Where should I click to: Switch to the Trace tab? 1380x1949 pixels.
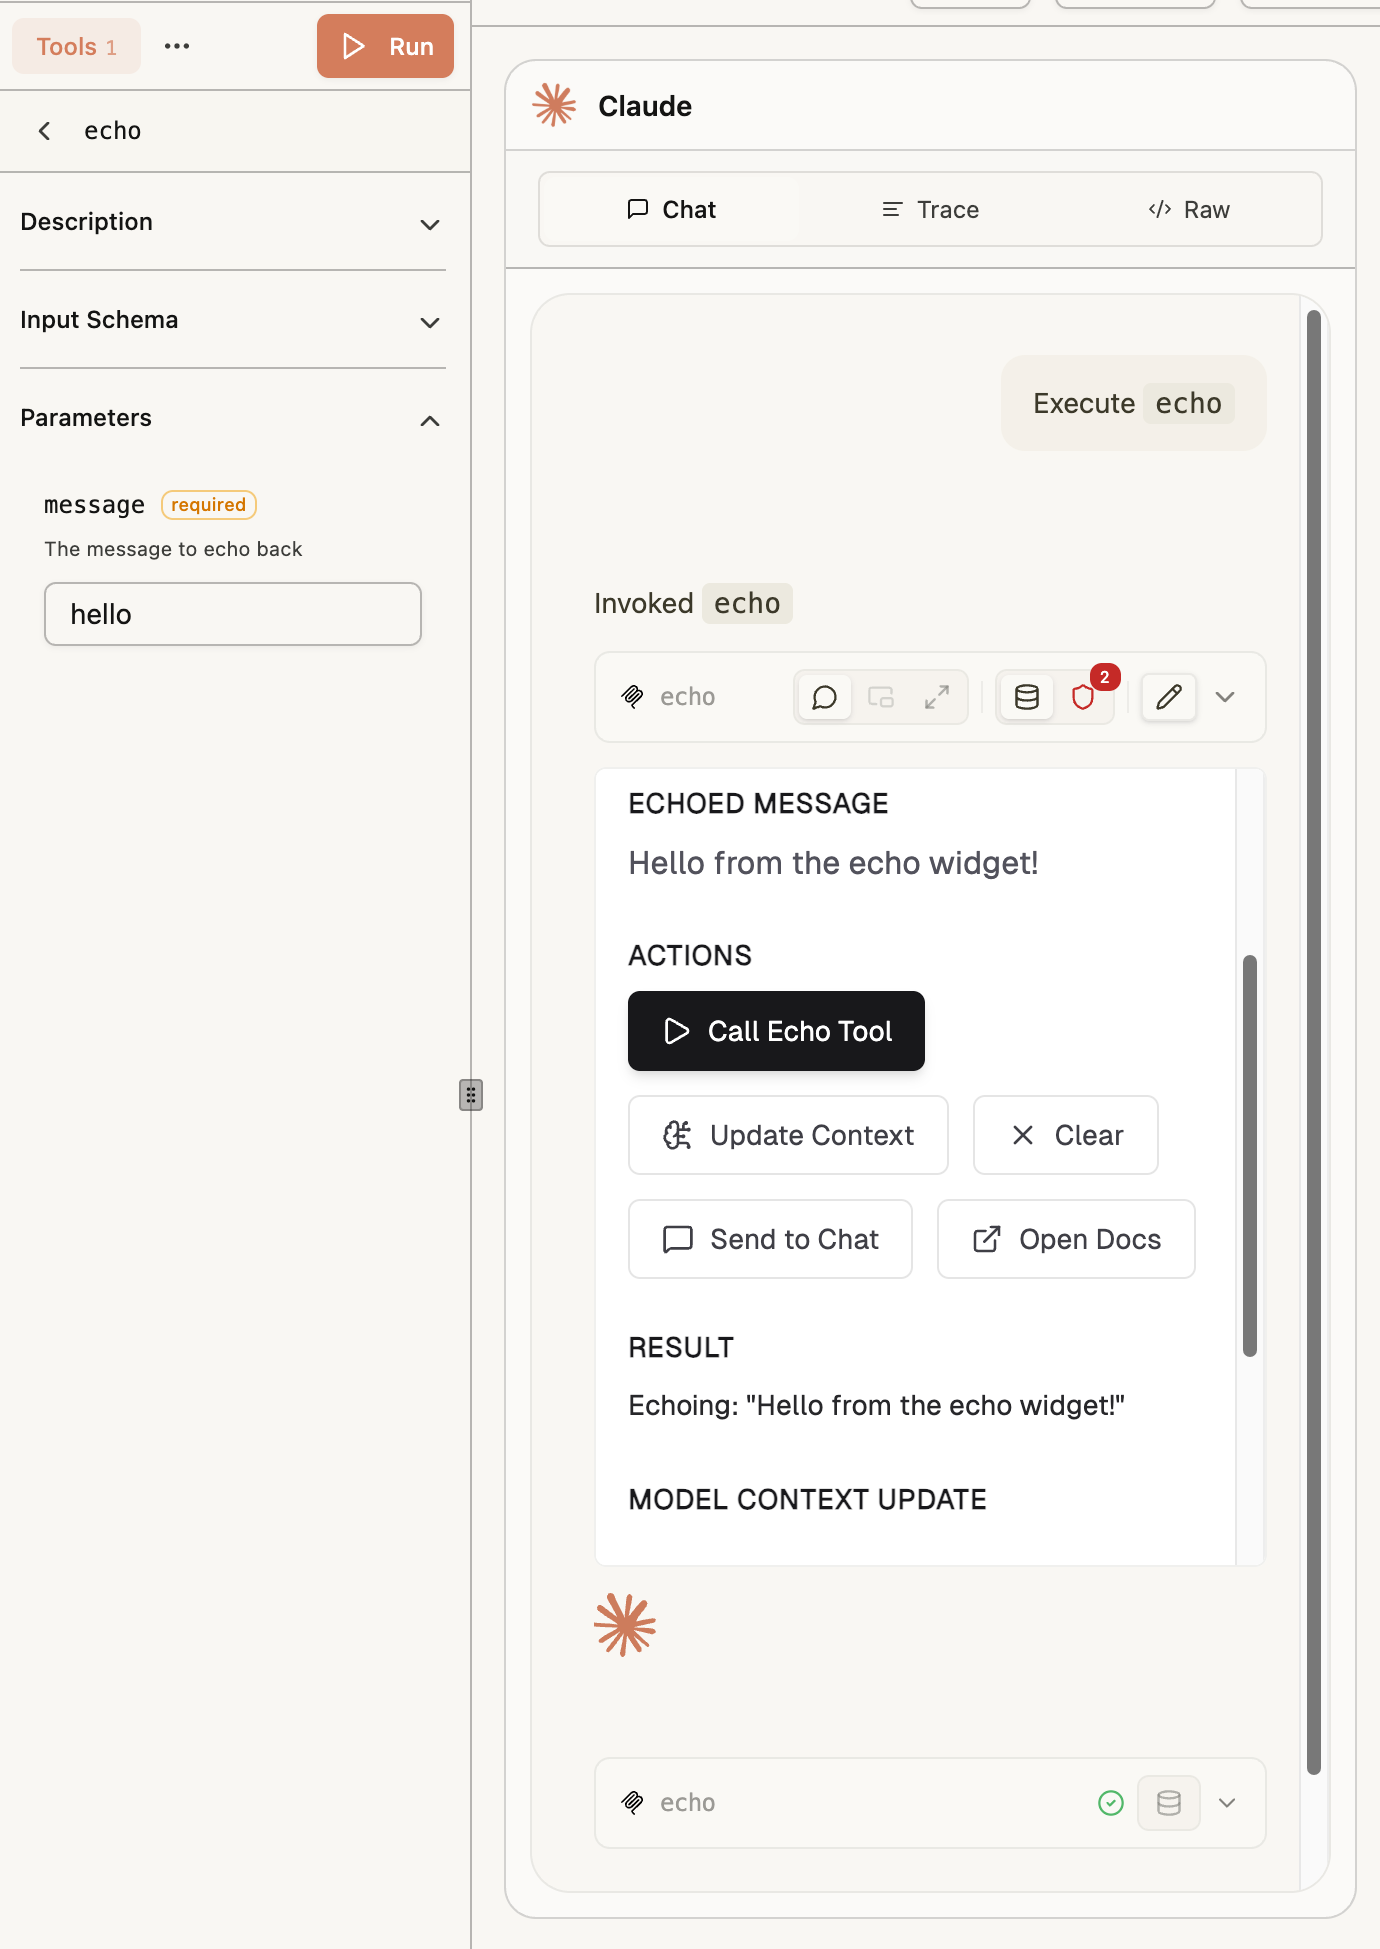930,209
